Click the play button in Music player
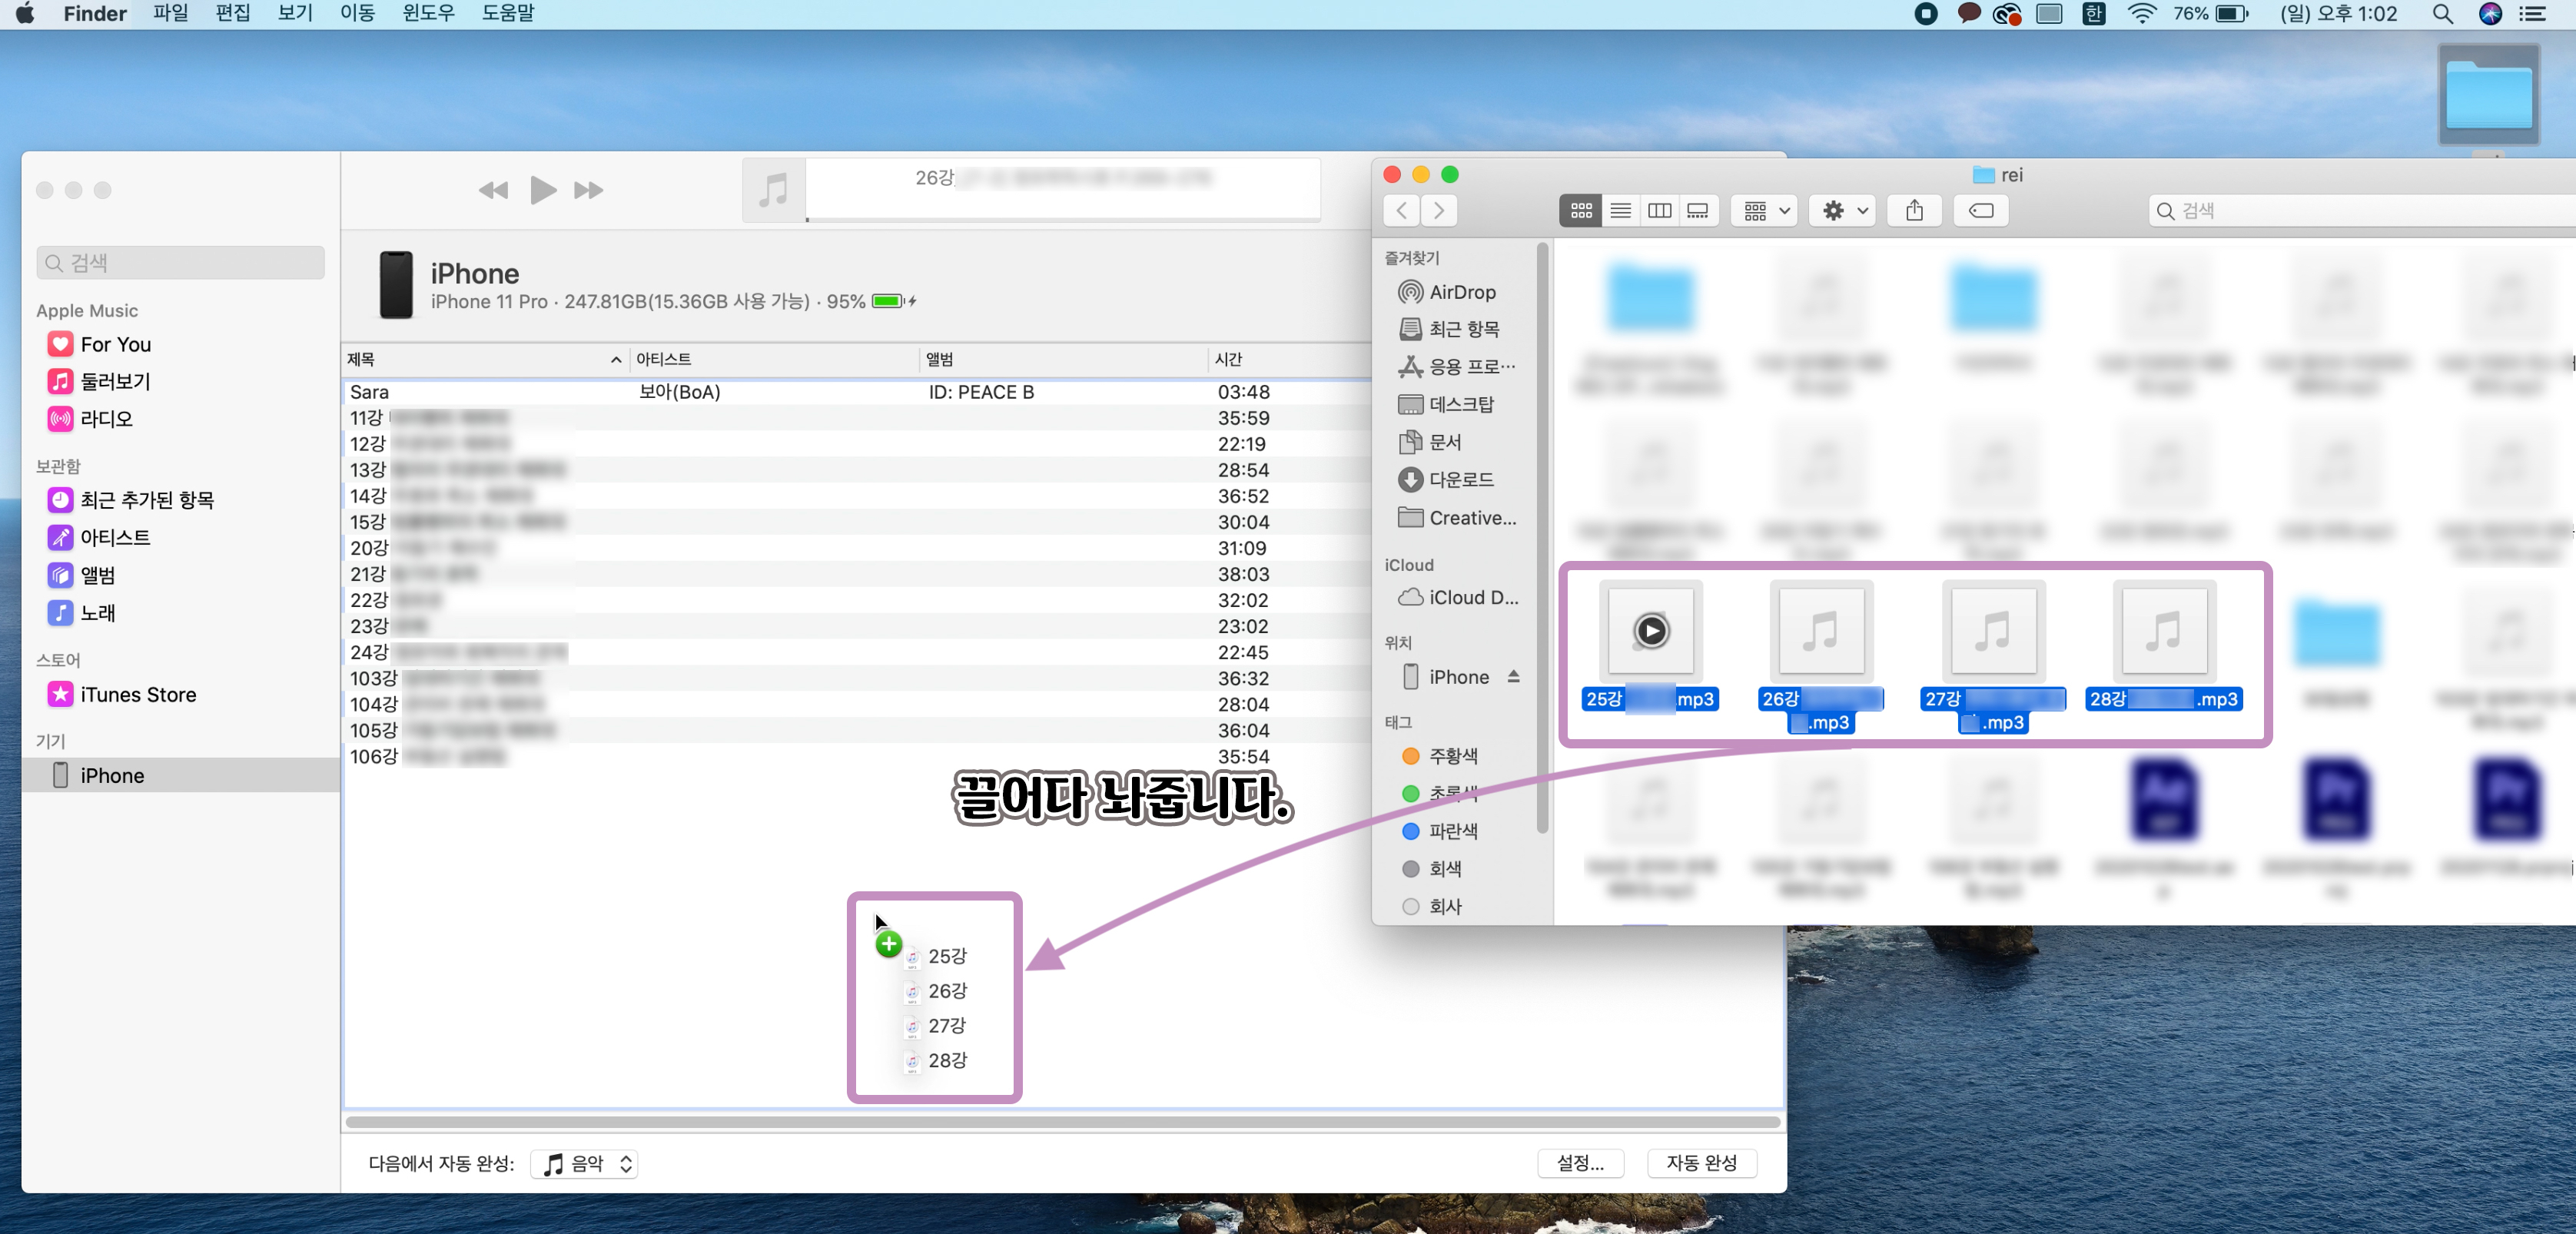Image resolution: width=2576 pixels, height=1234 pixels. pos(543,190)
